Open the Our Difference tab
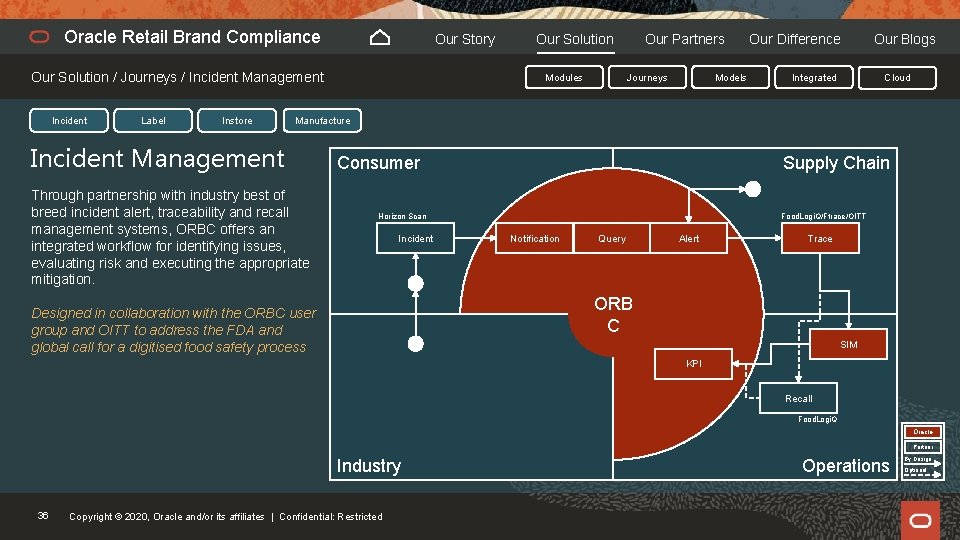960x540 pixels. [x=795, y=39]
